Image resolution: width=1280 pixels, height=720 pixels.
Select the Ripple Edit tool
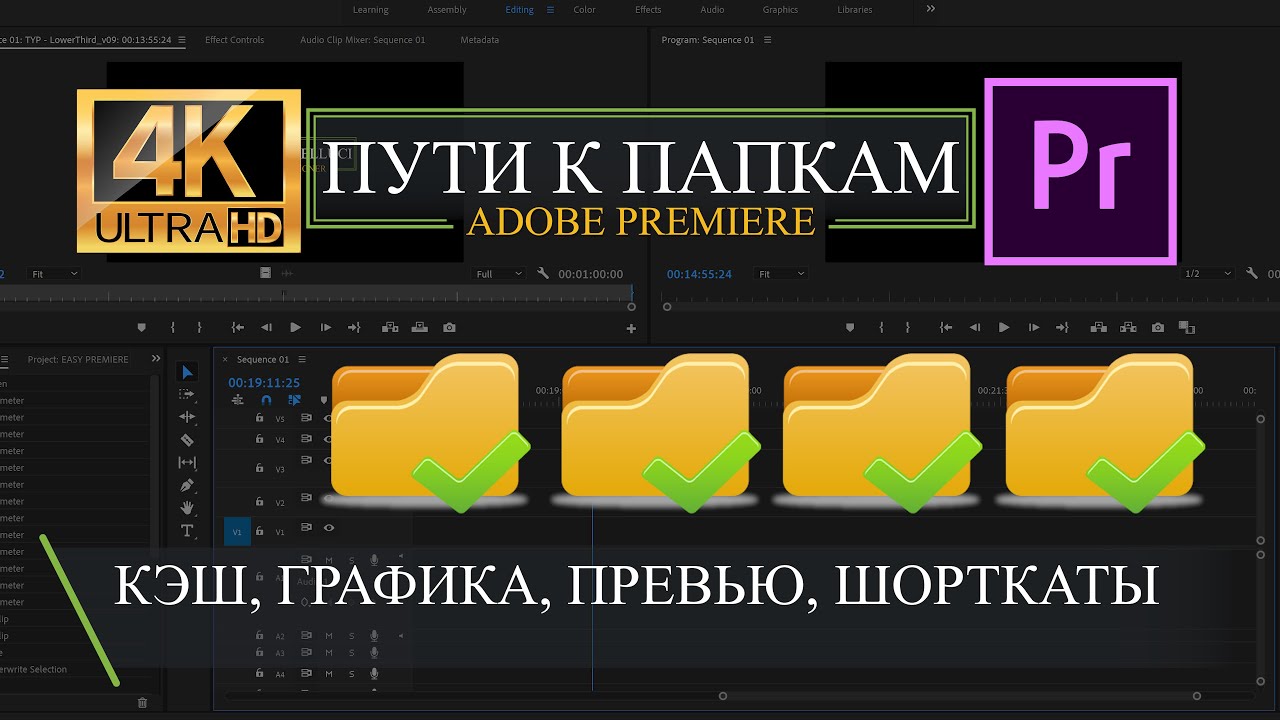(x=187, y=417)
